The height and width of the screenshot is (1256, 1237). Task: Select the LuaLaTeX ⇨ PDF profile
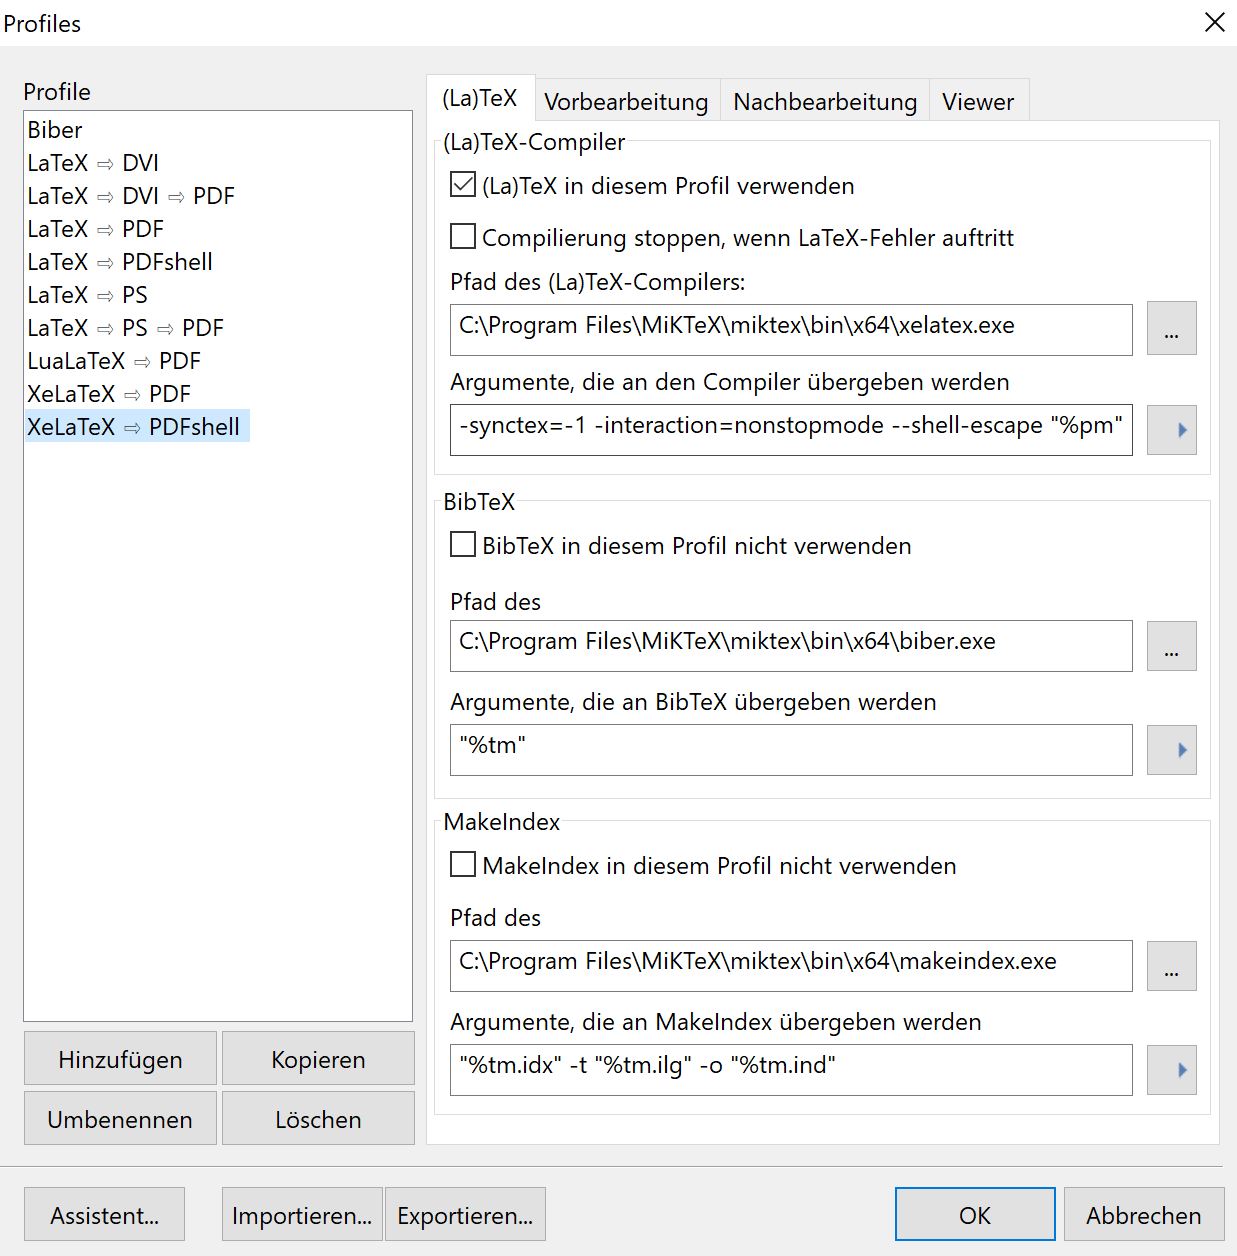[114, 361]
